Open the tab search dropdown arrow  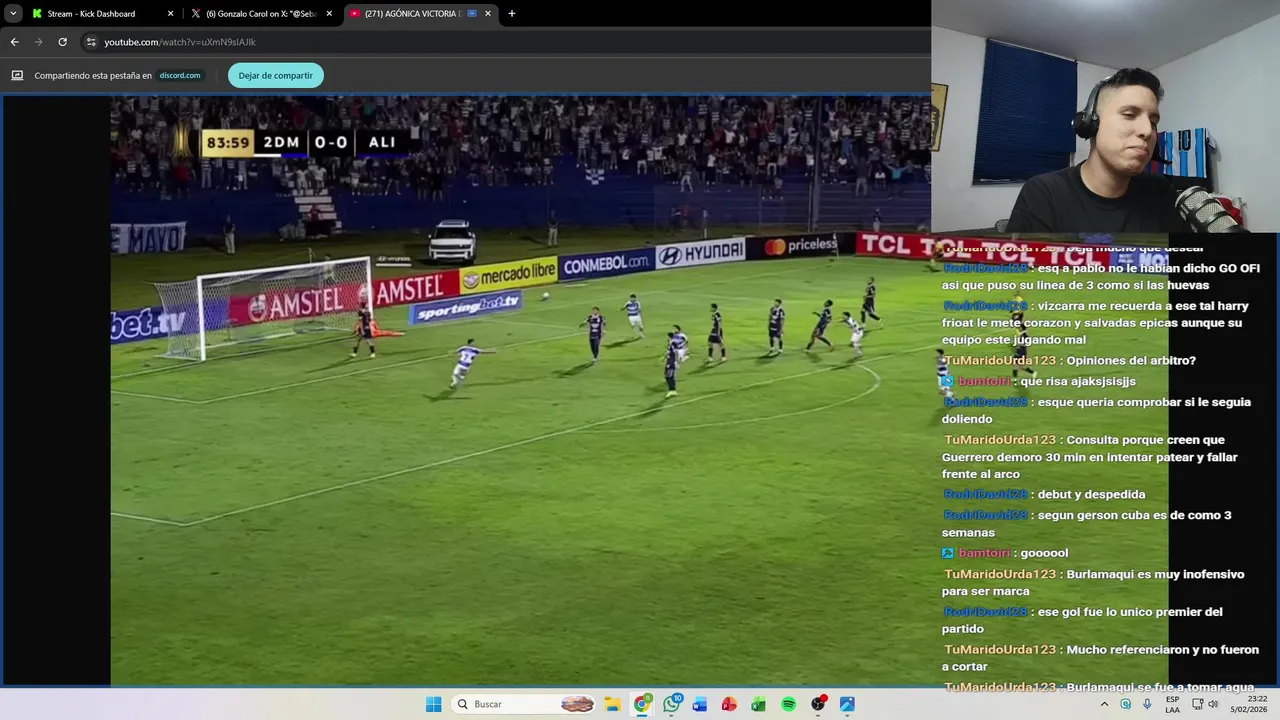coord(13,14)
